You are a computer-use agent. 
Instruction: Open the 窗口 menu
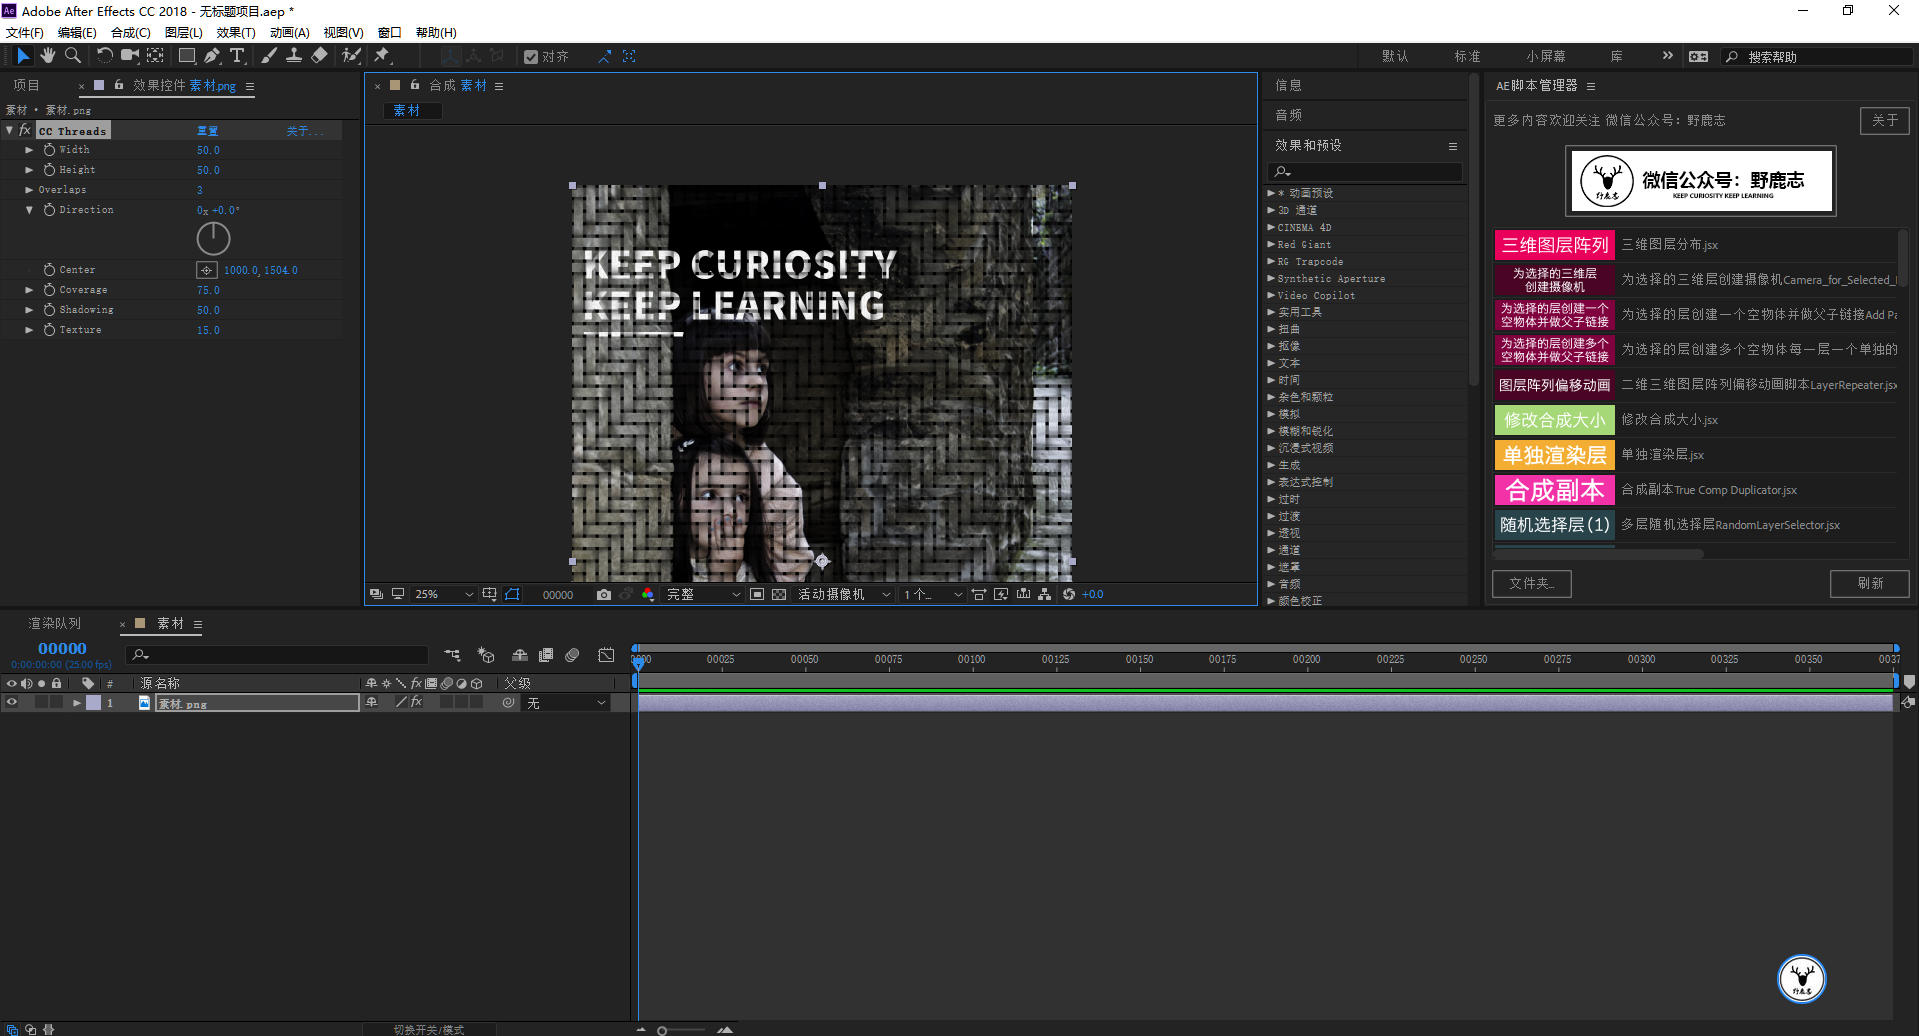389,33
